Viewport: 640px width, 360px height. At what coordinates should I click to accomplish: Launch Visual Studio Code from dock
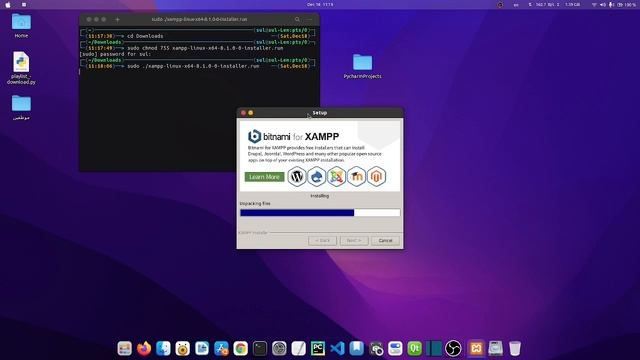[338, 349]
